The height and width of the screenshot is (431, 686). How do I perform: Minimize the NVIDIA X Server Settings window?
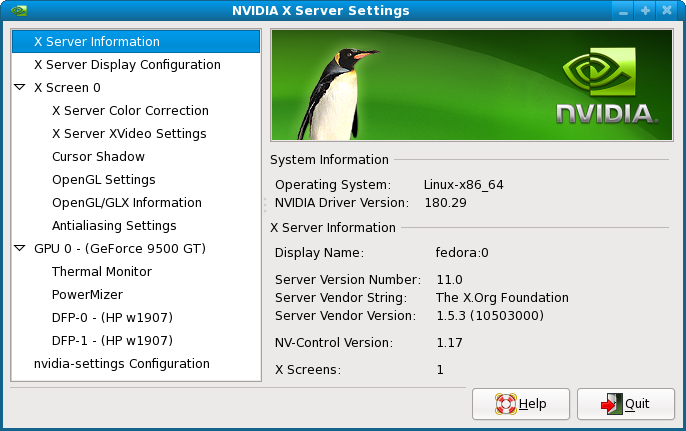pos(623,11)
